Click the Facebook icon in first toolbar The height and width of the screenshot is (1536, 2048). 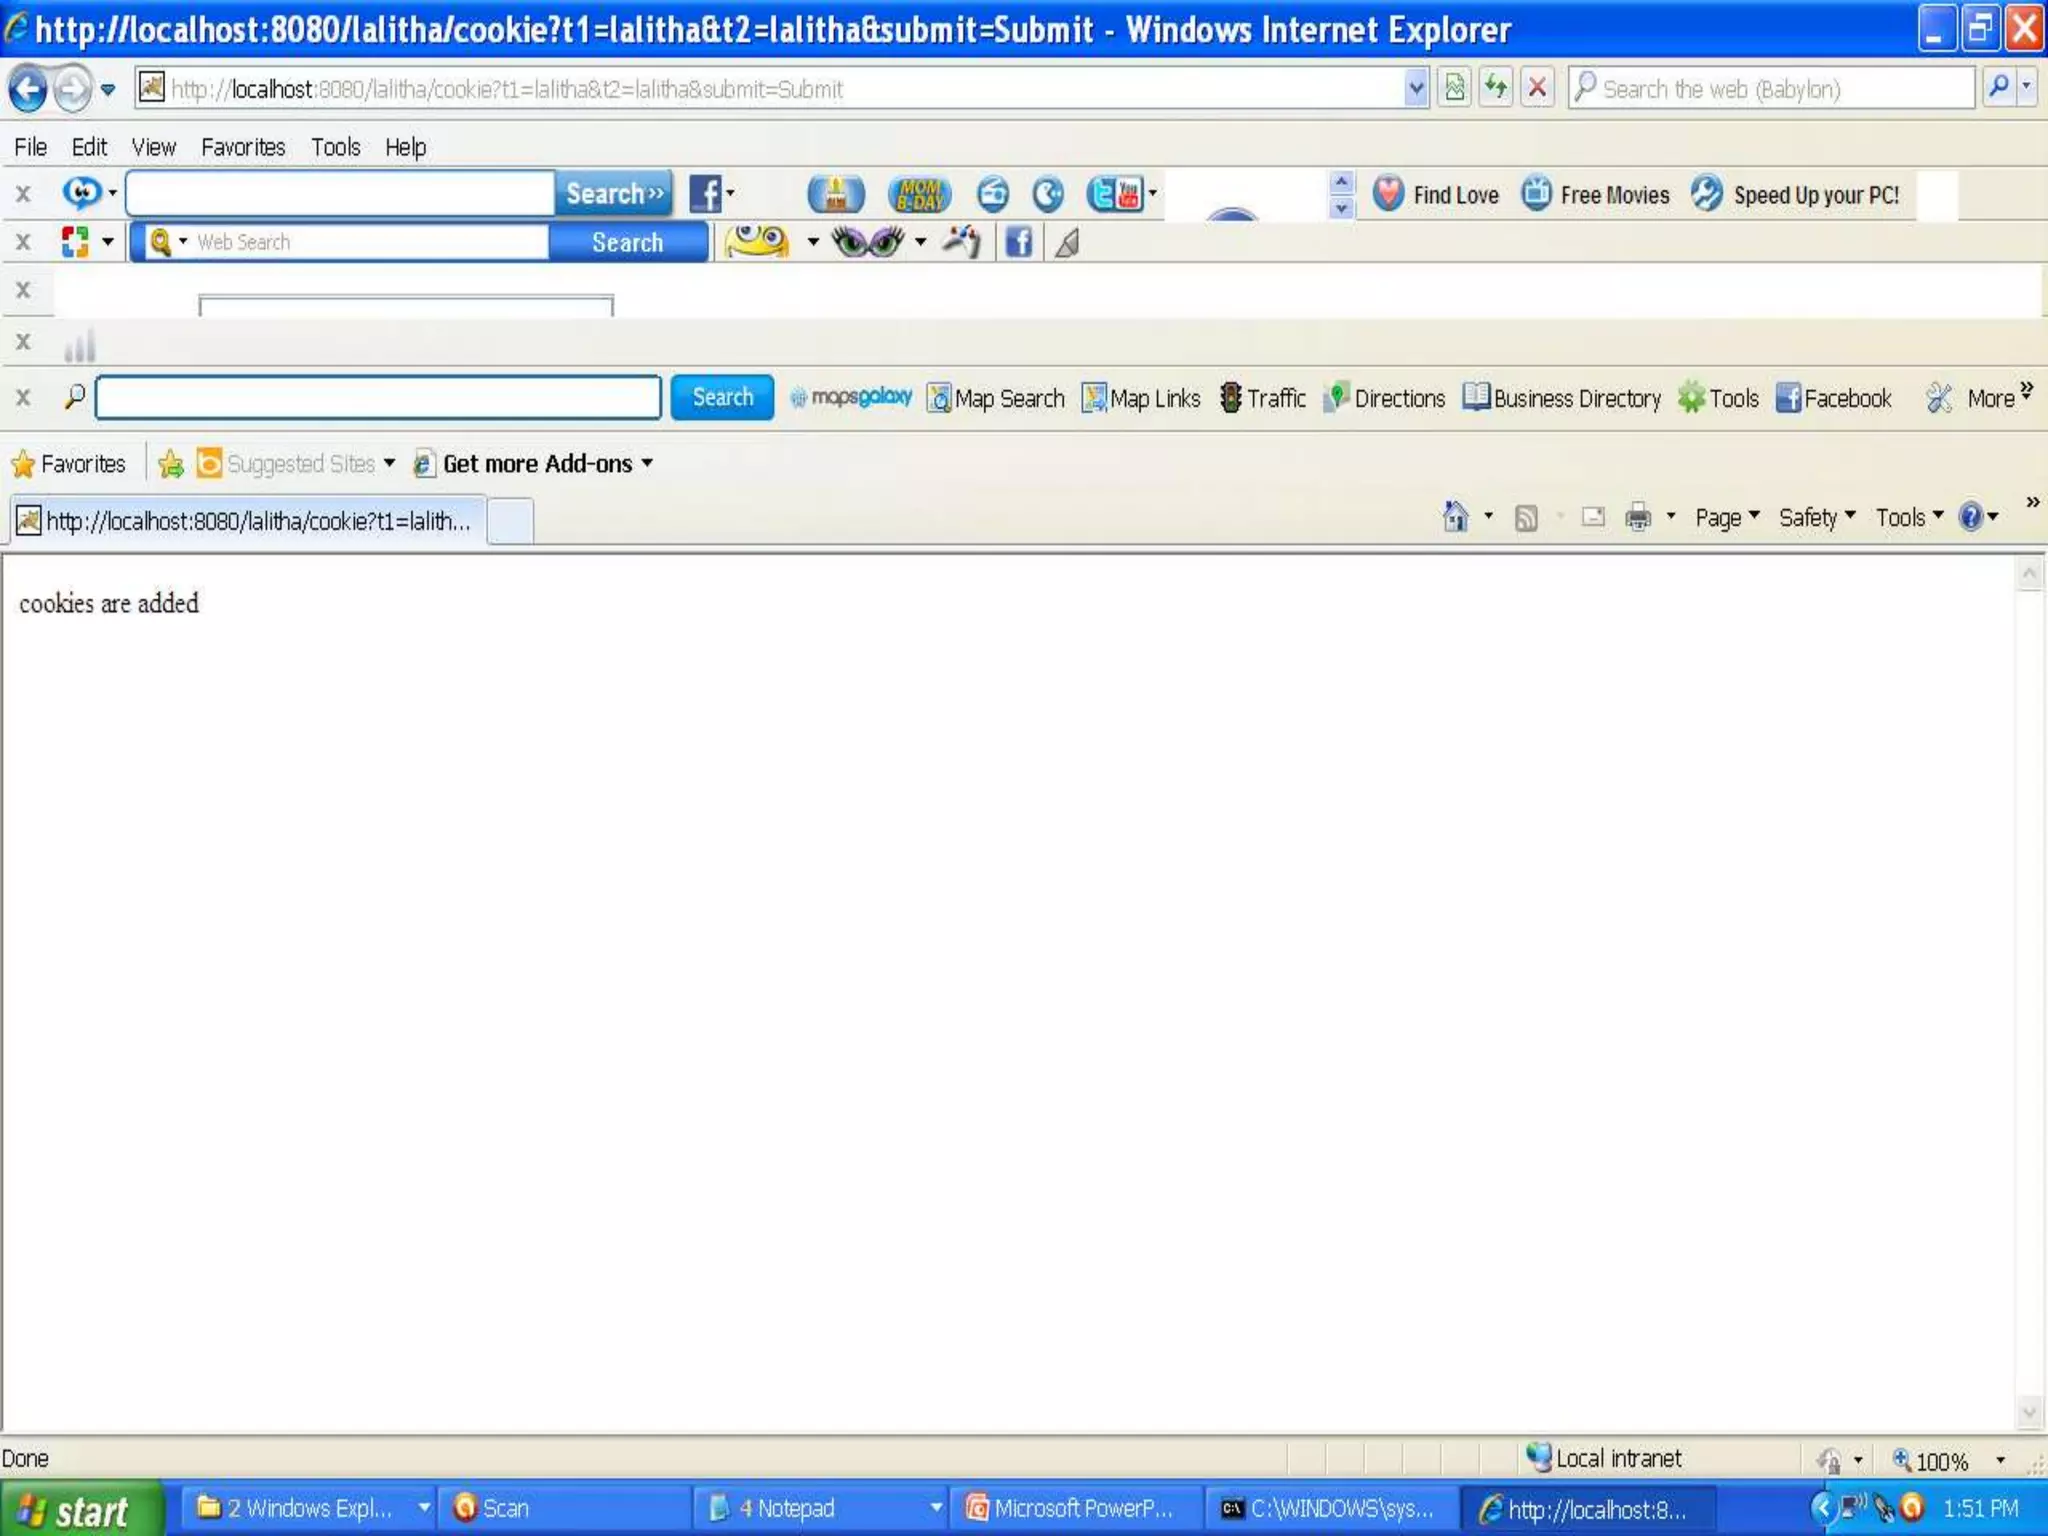(x=706, y=194)
